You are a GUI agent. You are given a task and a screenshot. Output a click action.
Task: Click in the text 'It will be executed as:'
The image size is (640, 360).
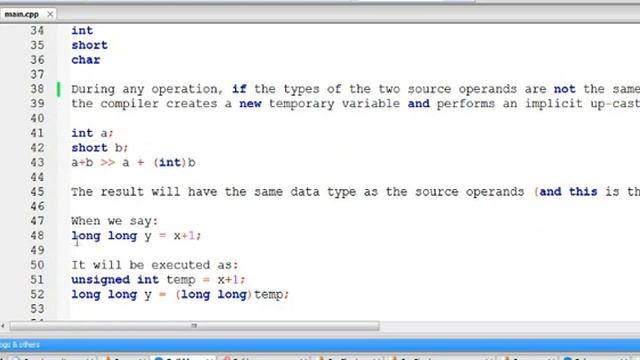(155, 265)
